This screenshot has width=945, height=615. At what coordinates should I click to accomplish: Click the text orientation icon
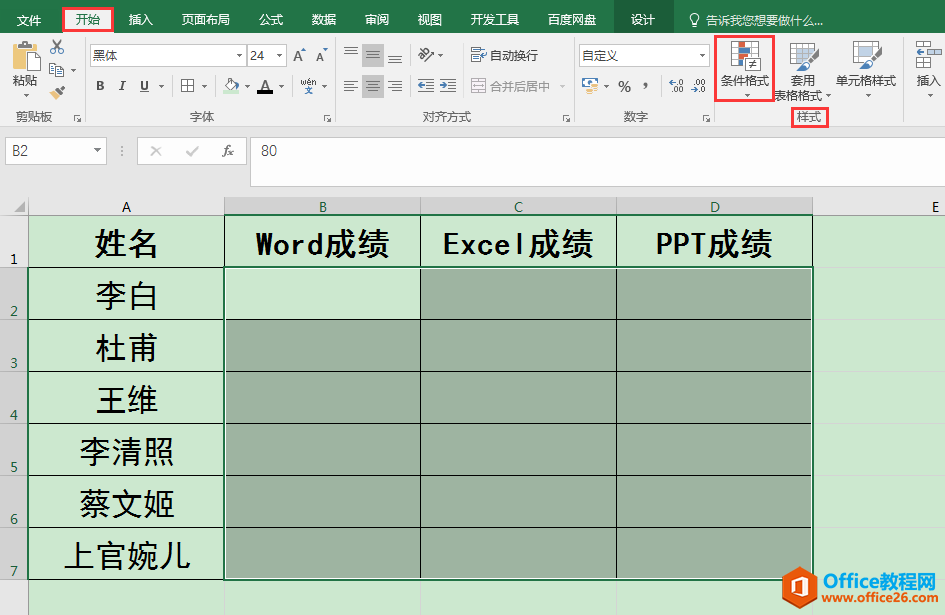click(x=427, y=55)
